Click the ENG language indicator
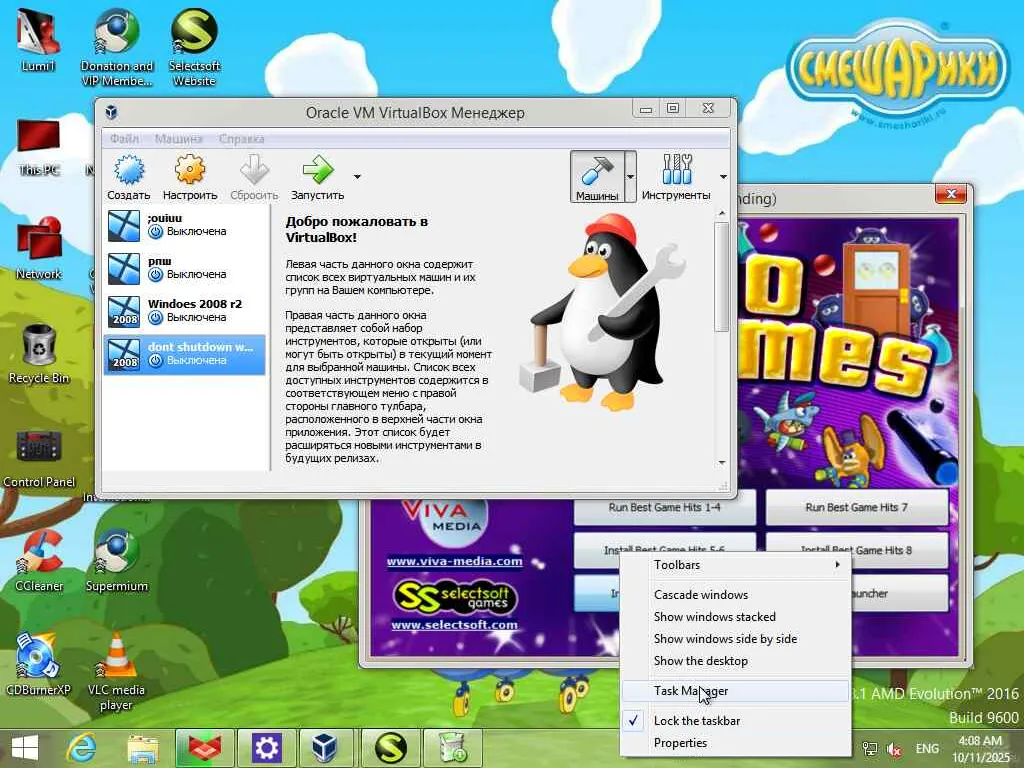Viewport: 1024px width, 768px height. pos(927,749)
